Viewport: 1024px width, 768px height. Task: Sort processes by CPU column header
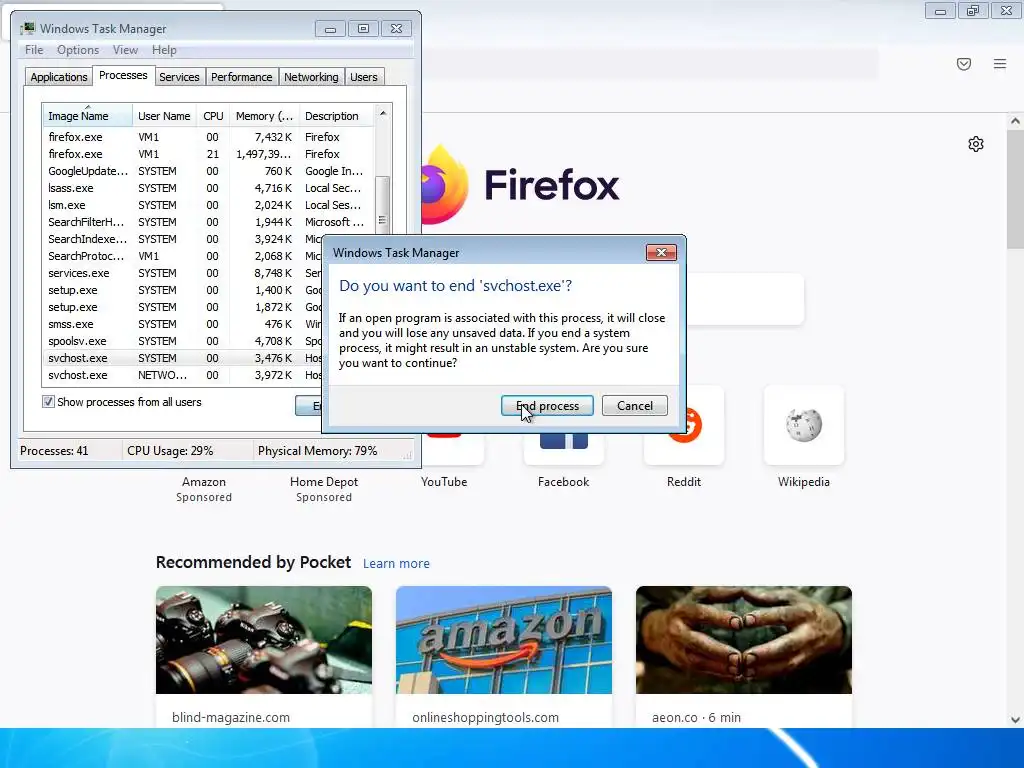pos(213,116)
